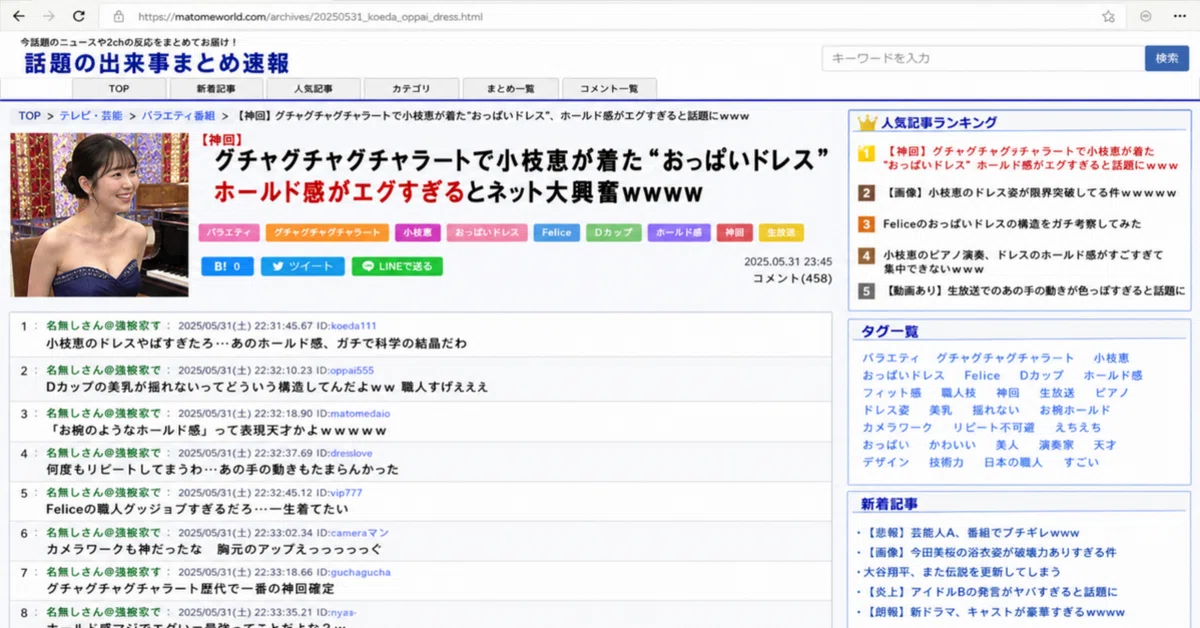The image size is (1200, 628).
Task: Click the crown icon by 人気記事ランキング
Action: [x=867, y=123]
